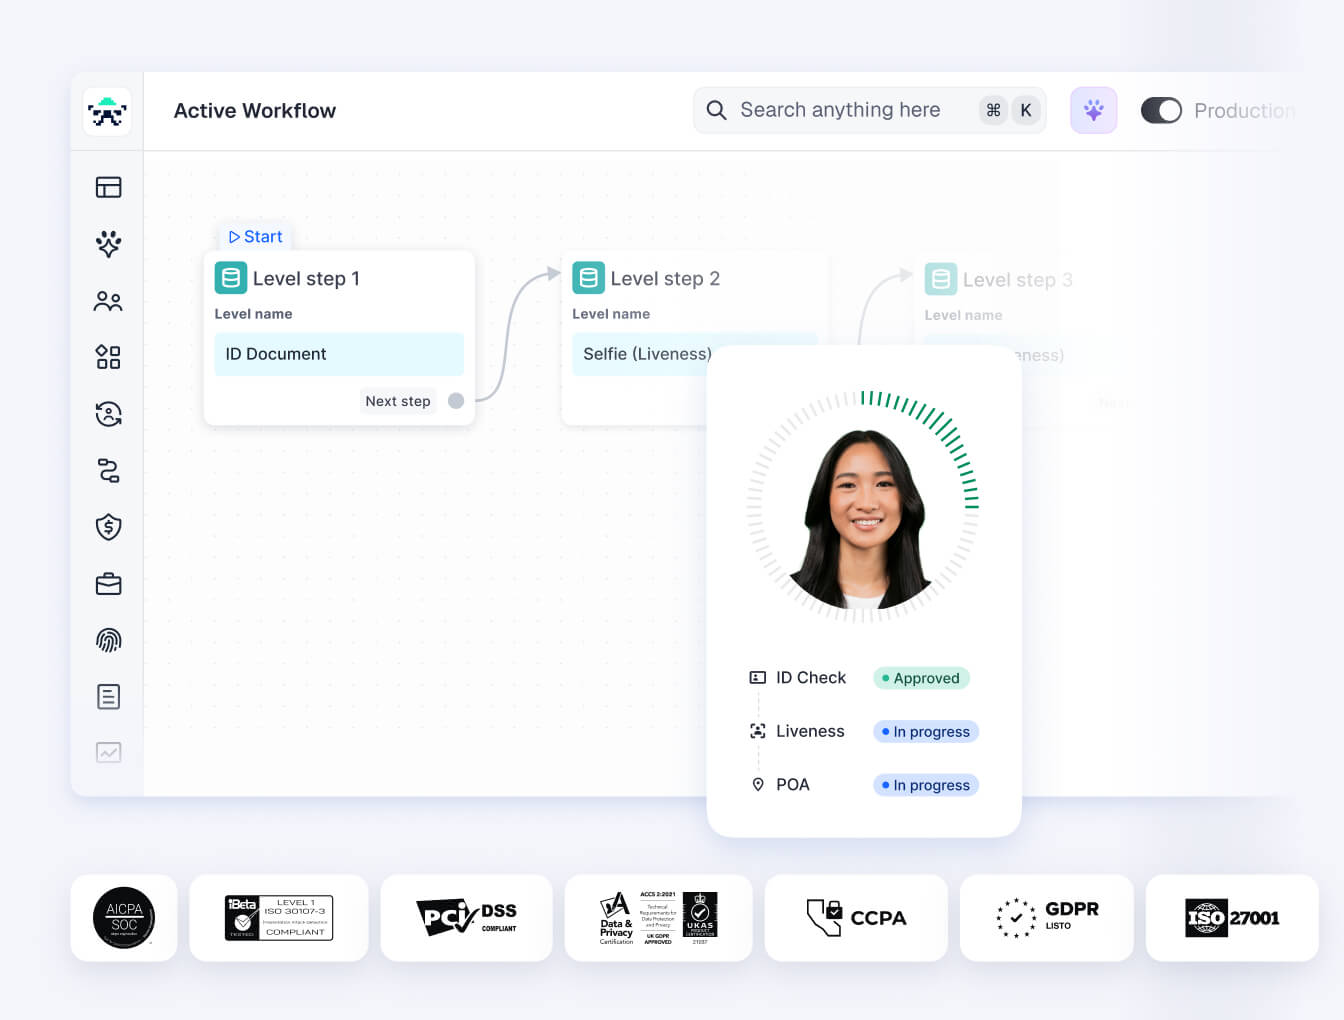Click the search magnifier icon
This screenshot has height=1020, width=1344.
point(716,110)
